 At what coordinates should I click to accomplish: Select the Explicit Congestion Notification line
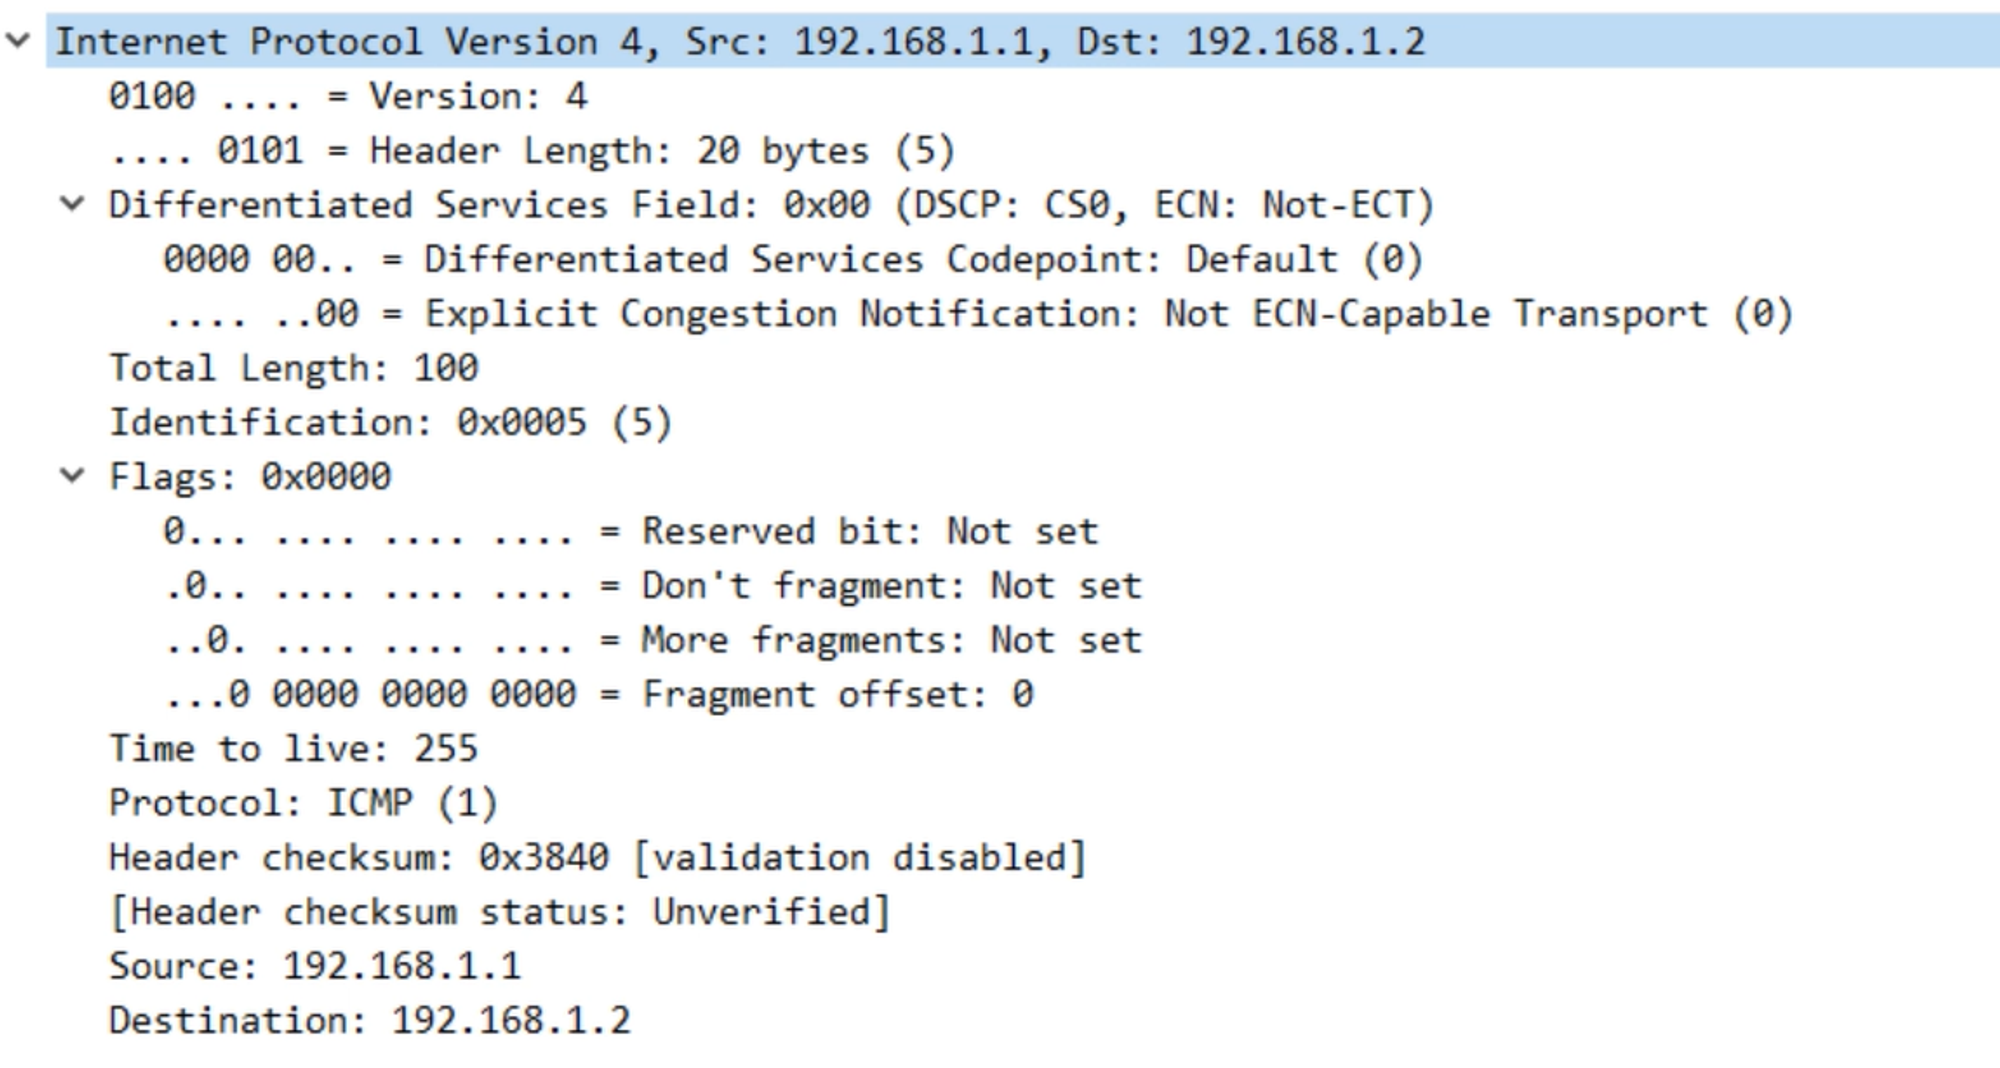point(978,313)
